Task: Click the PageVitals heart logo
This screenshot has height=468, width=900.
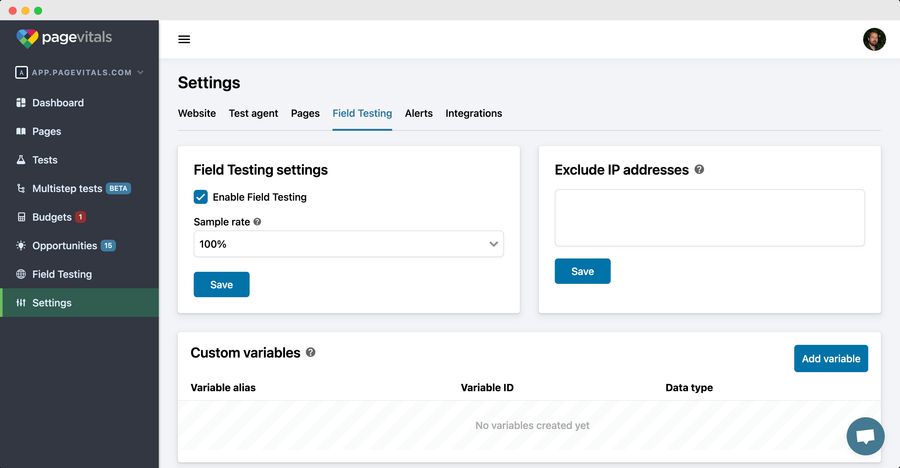Action: [x=27, y=38]
